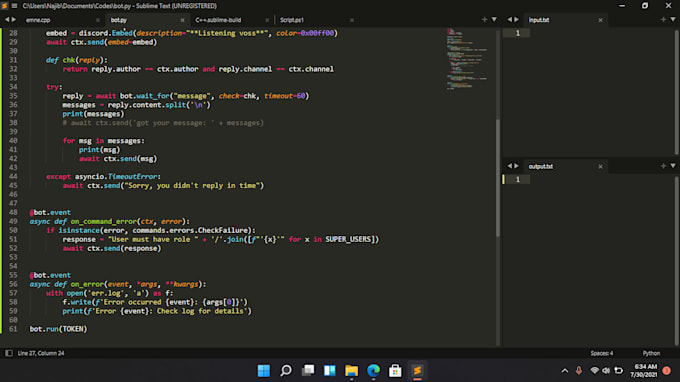Open Windows Search from taskbar
This screenshot has height=382, width=680.
(286, 371)
